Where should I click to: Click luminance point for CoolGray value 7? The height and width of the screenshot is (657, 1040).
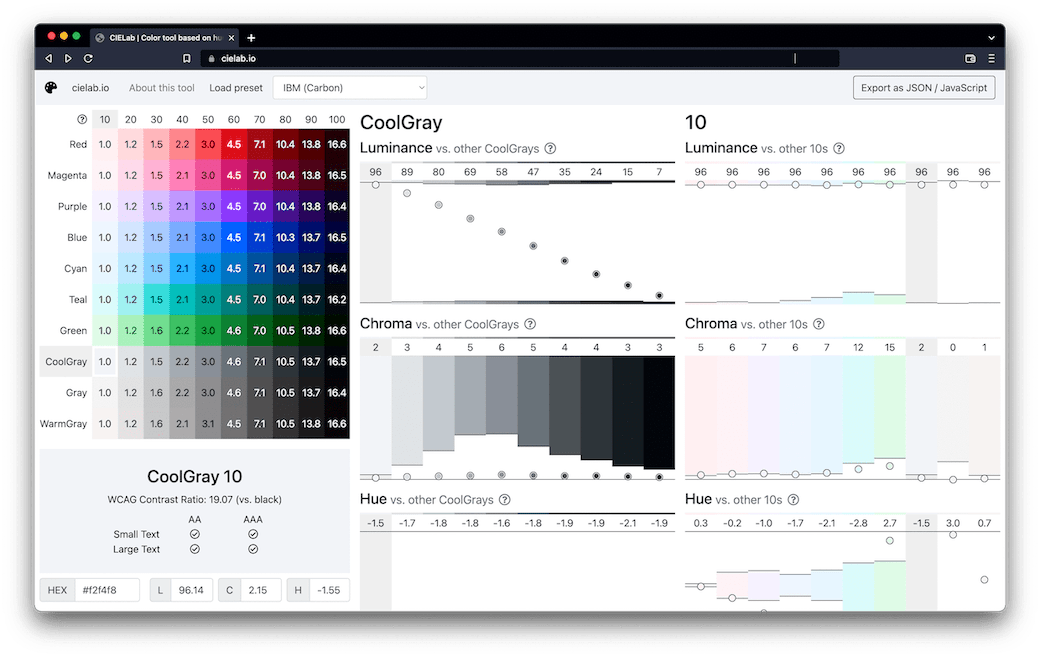pyautogui.click(x=659, y=296)
